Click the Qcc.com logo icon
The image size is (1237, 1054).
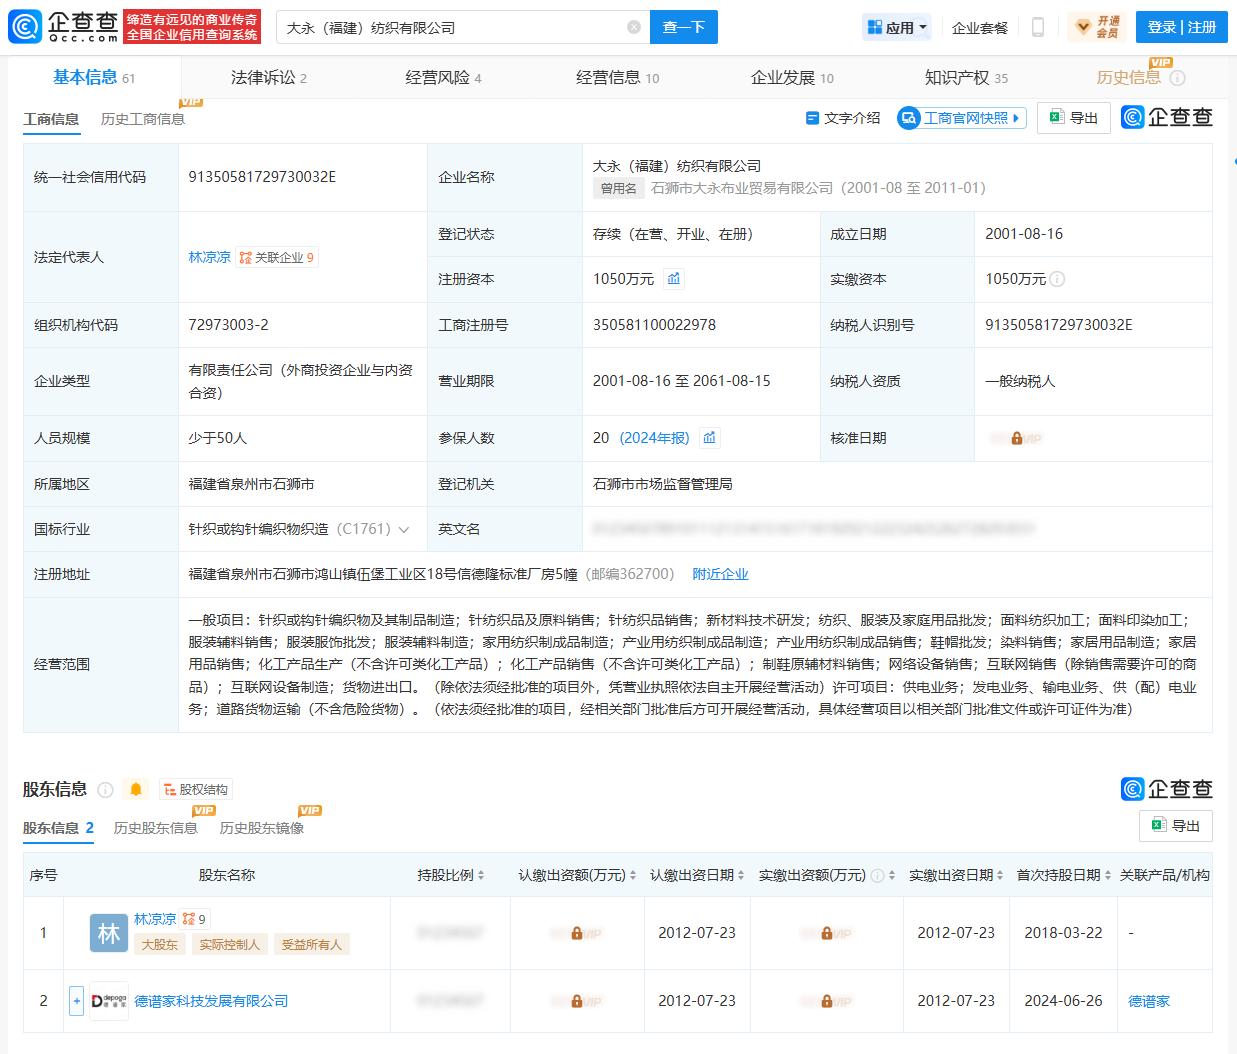tap(25, 27)
